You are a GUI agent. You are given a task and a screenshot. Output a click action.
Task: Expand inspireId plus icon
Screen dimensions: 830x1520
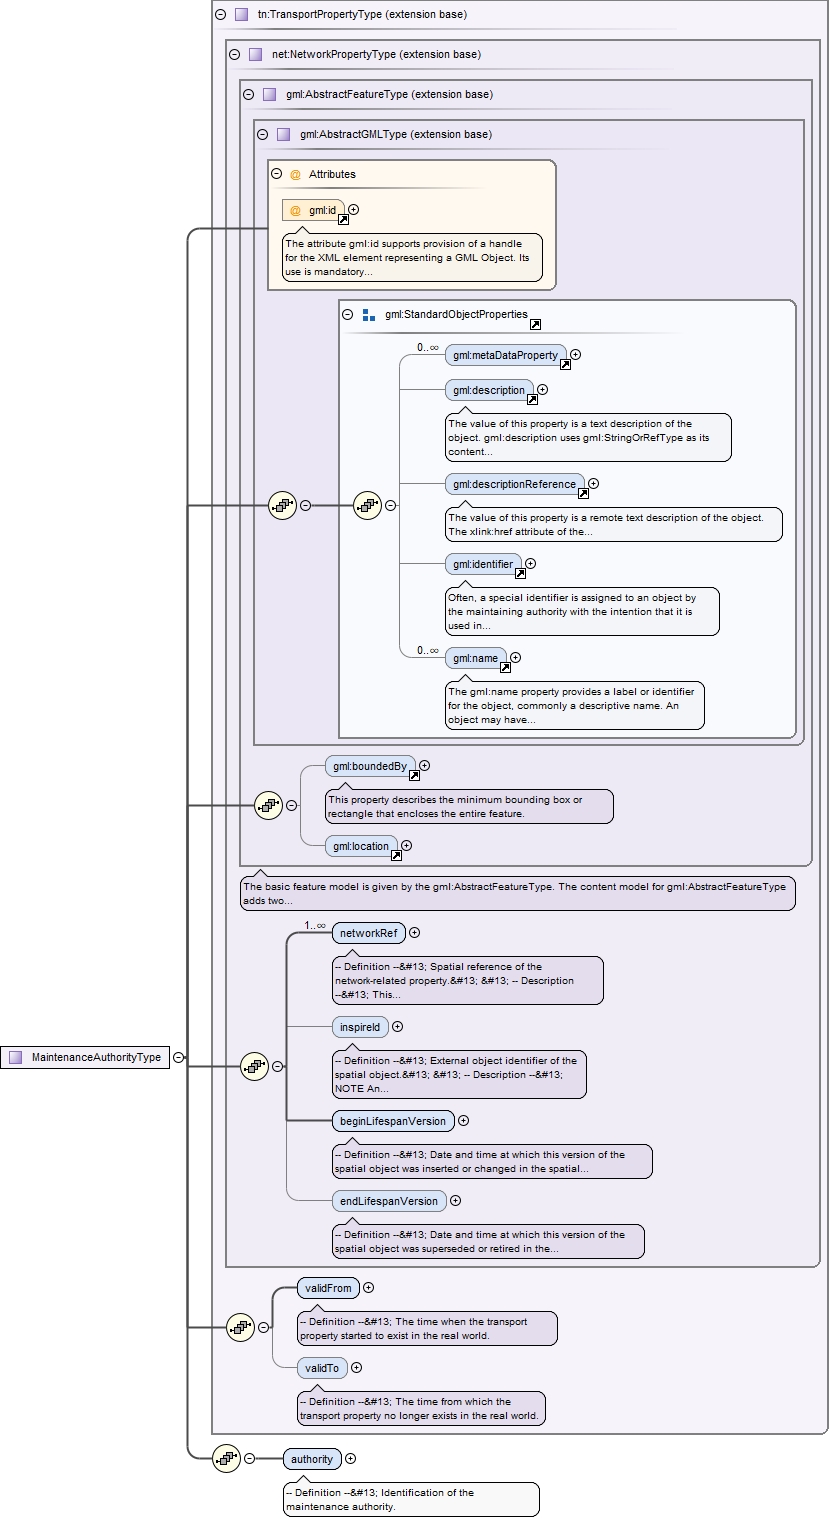[398, 1026]
